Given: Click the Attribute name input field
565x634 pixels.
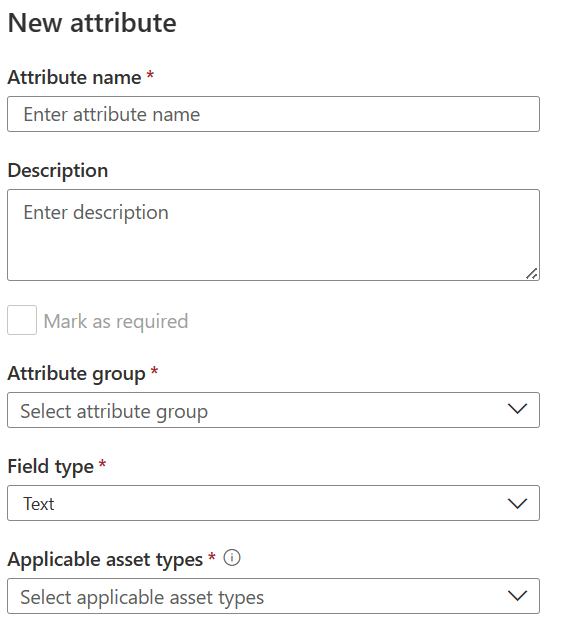Looking at the screenshot, I should [x=273, y=114].
